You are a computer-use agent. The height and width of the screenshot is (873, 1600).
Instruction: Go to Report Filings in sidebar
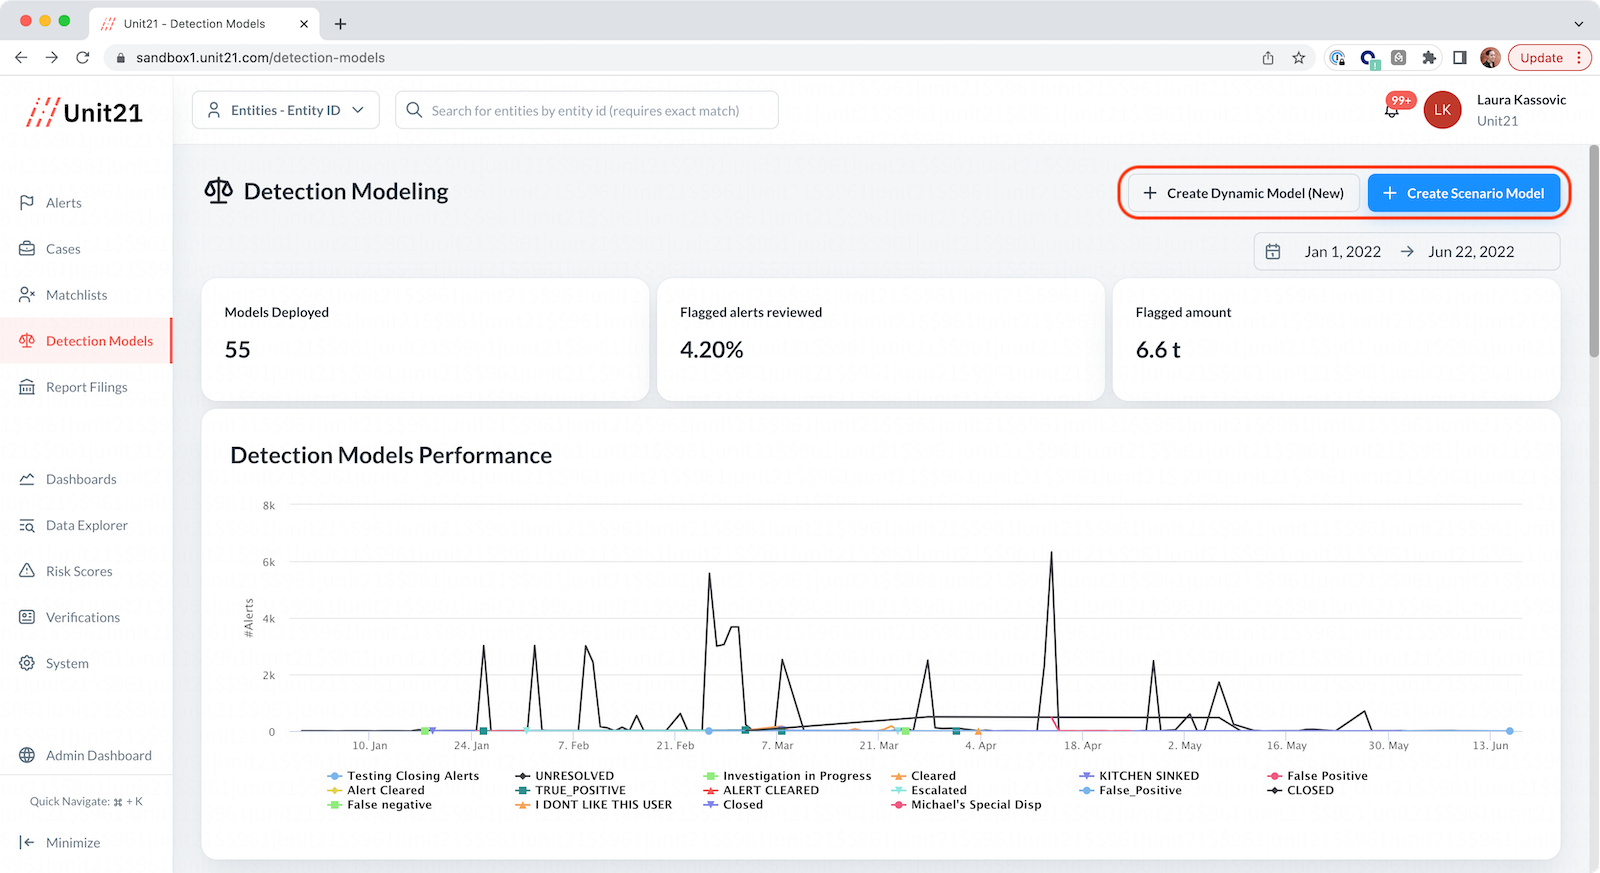click(86, 387)
